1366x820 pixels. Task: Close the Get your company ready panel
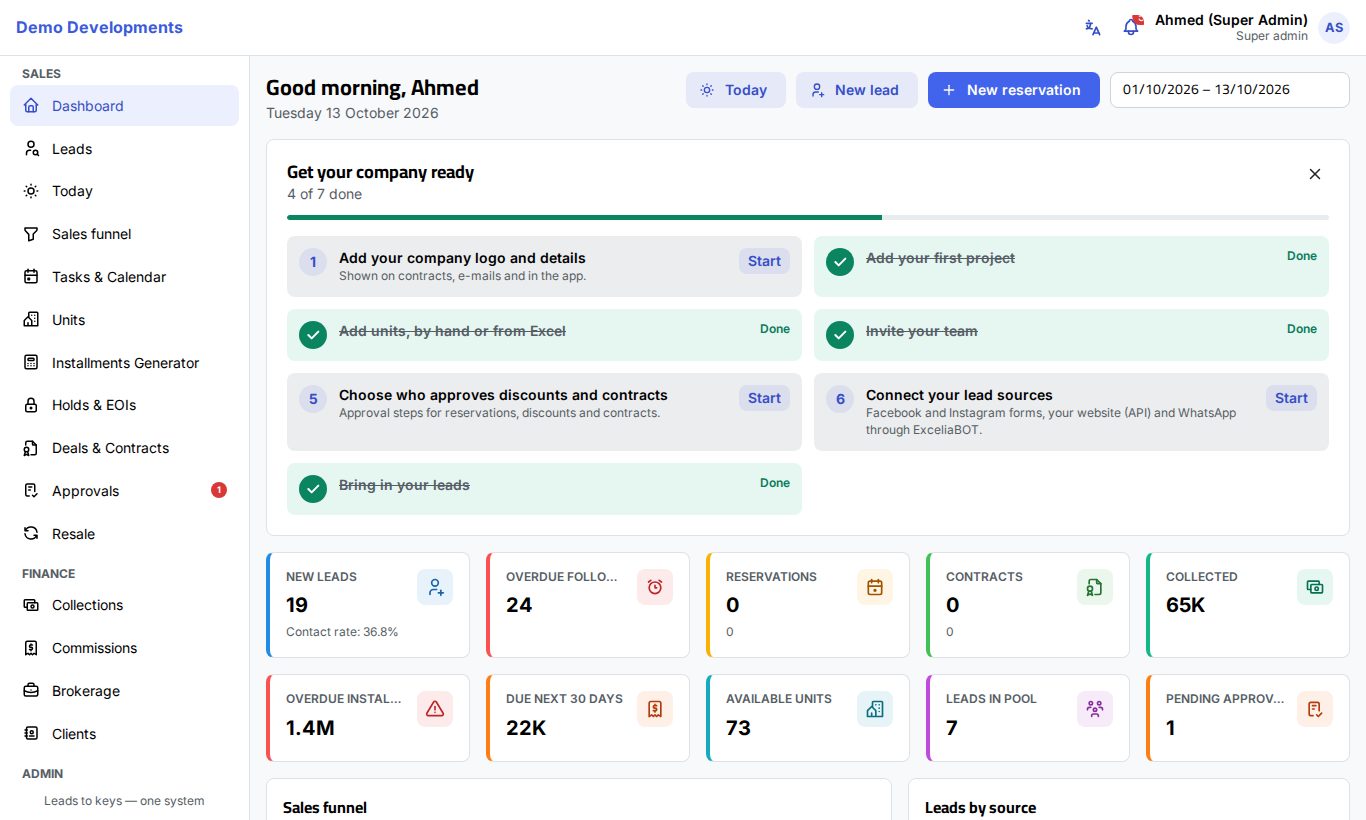pos(1315,174)
